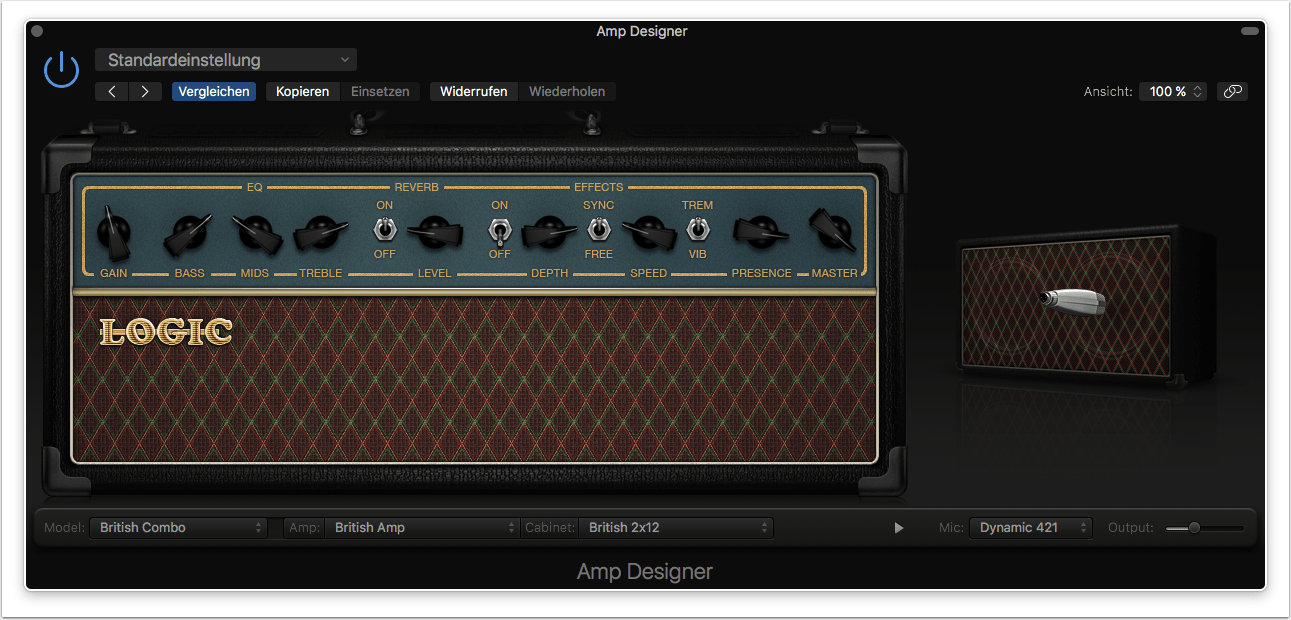The image size is (1291, 620).
Task: Click the Output level slider
Action: (x=1204, y=528)
